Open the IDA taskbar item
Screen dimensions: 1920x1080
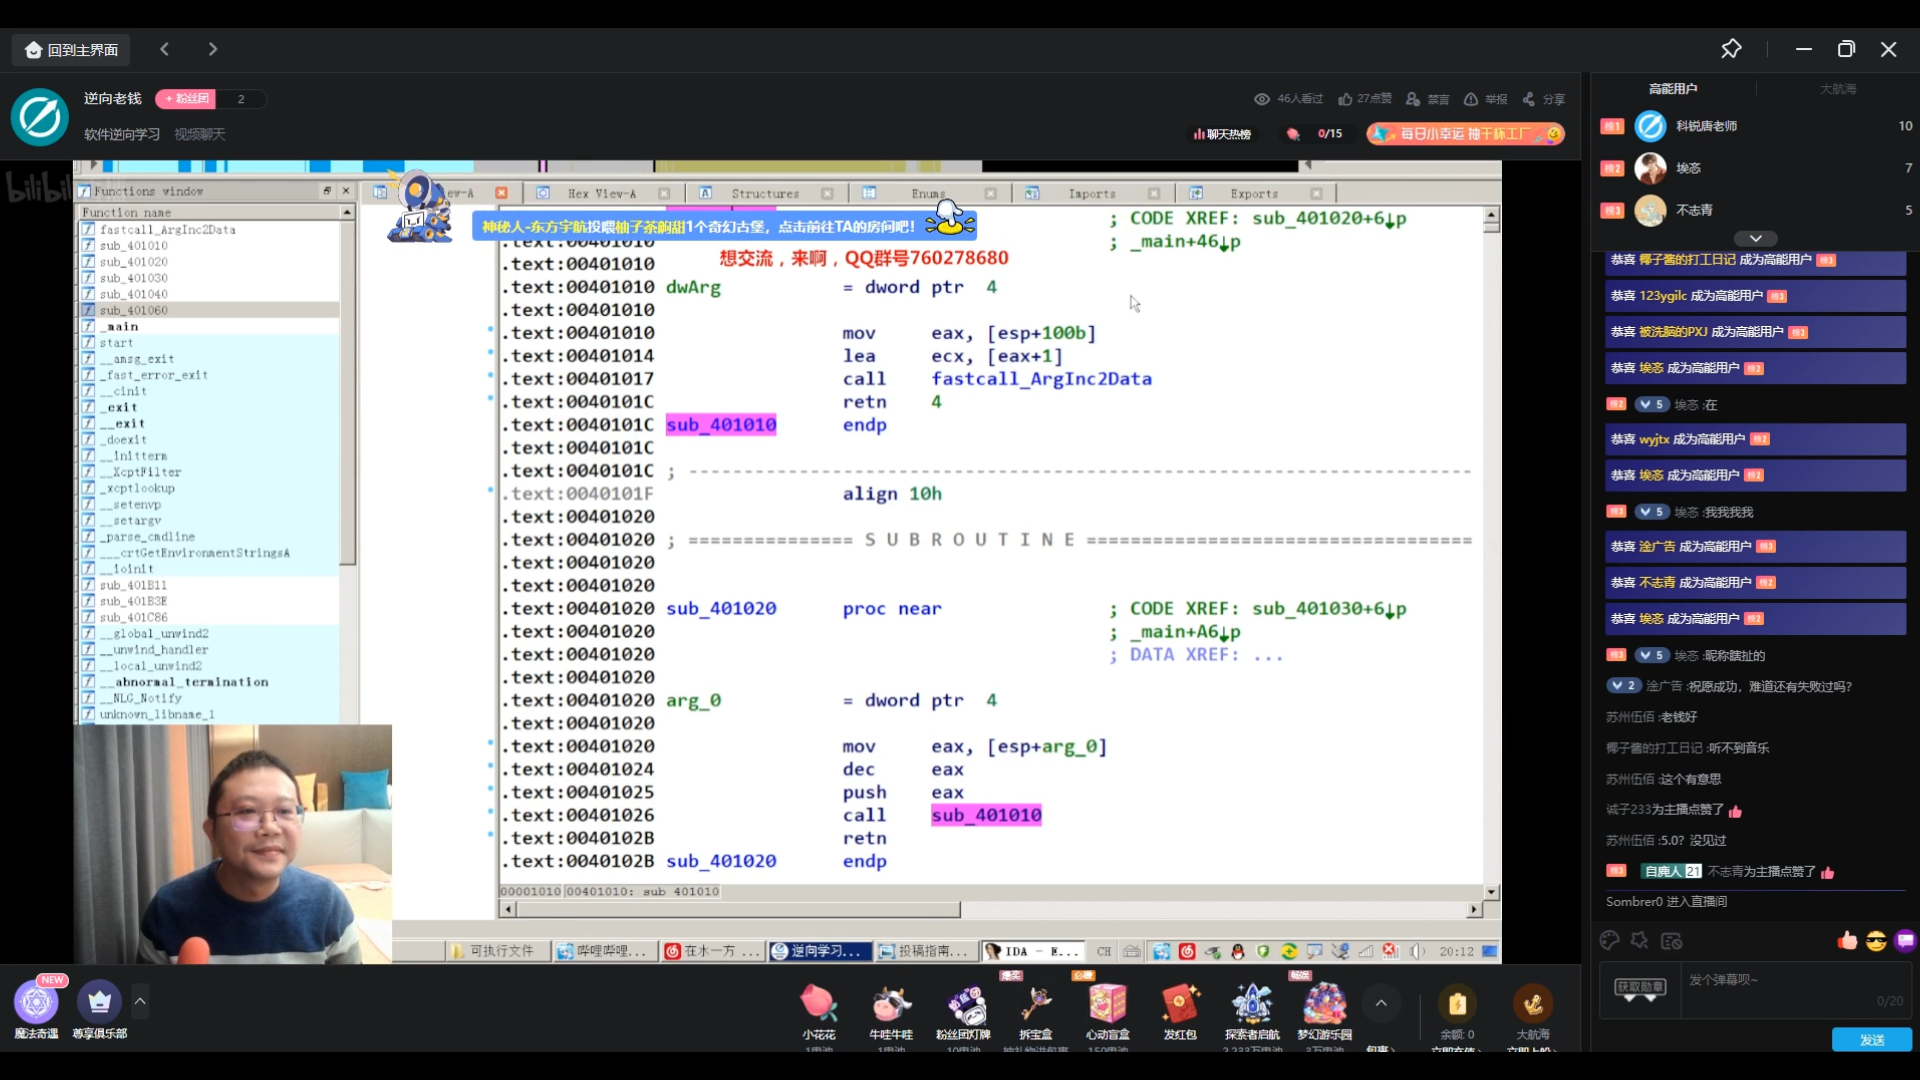pos(1034,951)
